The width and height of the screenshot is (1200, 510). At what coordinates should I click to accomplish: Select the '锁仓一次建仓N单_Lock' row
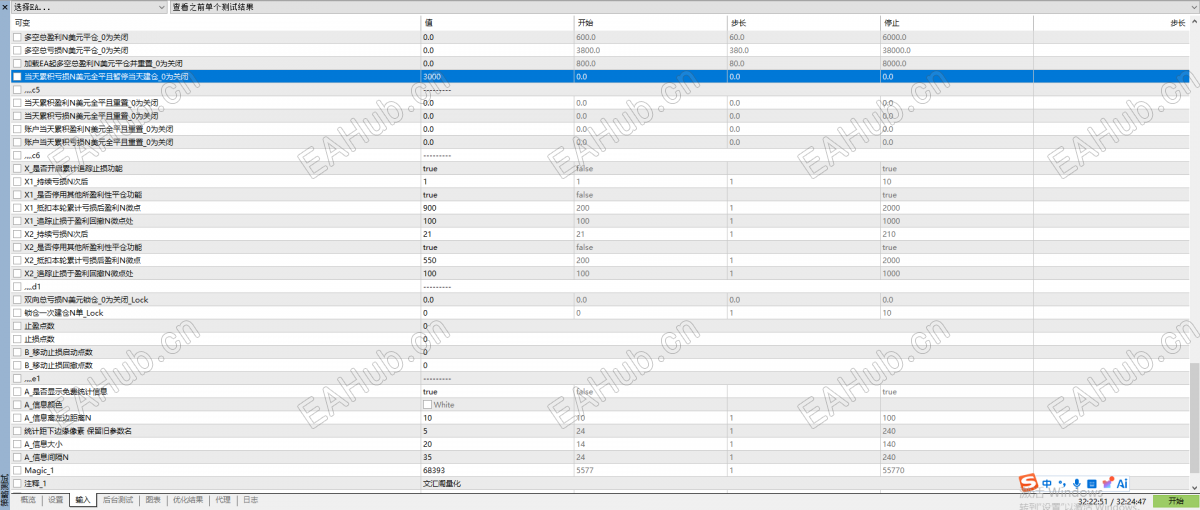(600, 313)
